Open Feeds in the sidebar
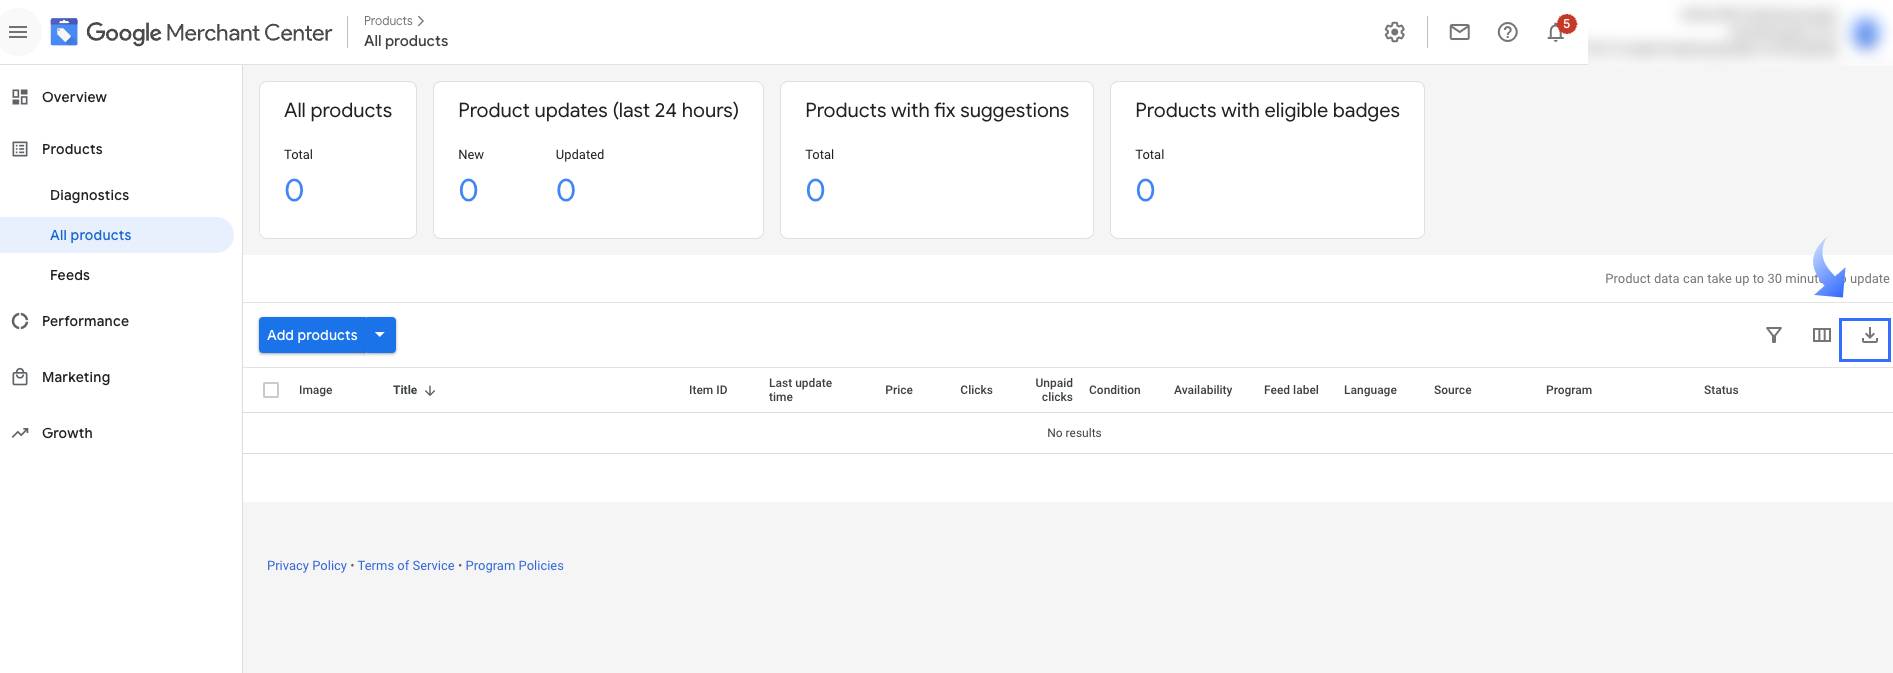1893x673 pixels. coord(70,275)
